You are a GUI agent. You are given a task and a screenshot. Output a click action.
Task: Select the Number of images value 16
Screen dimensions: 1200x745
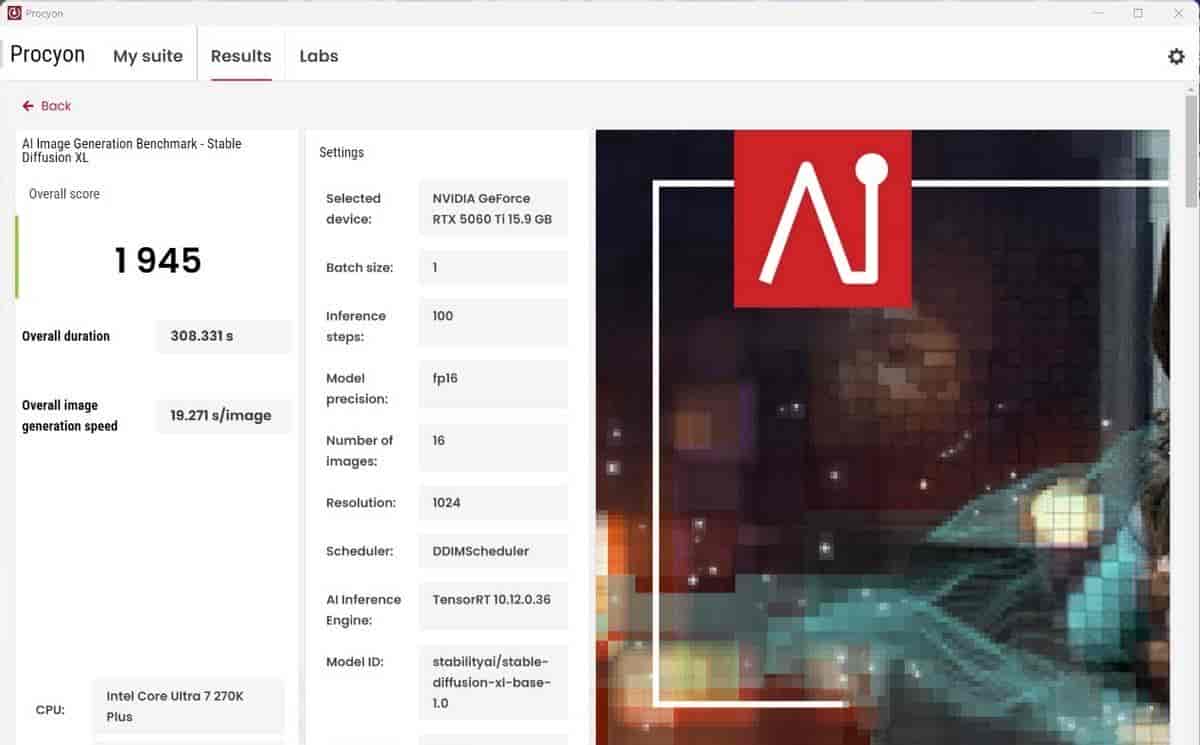pyautogui.click(x=493, y=447)
